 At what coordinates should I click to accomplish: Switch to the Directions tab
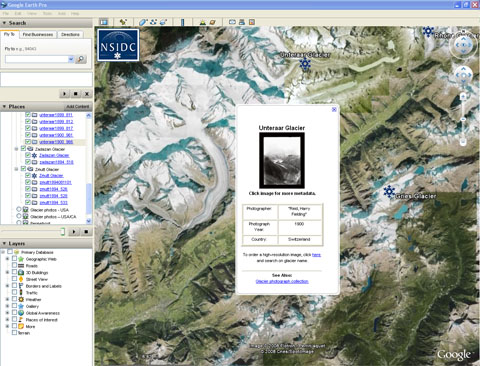tap(70, 34)
